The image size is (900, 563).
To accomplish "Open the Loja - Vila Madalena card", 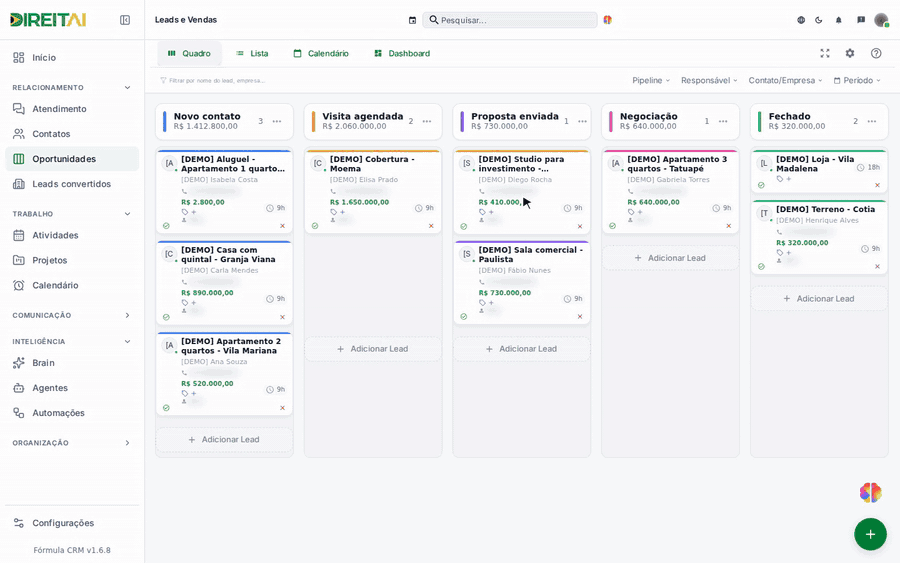I will [x=819, y=172].
